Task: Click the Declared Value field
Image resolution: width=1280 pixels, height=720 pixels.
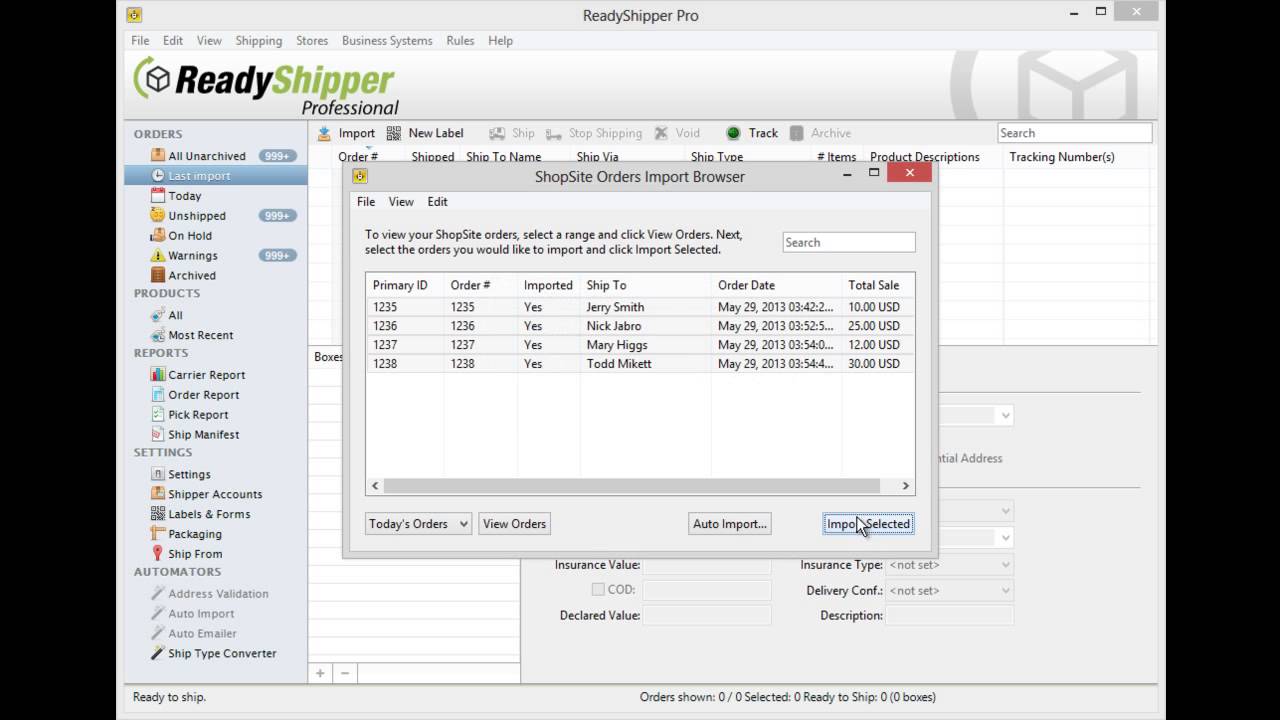Action: (x=707, y=616)
